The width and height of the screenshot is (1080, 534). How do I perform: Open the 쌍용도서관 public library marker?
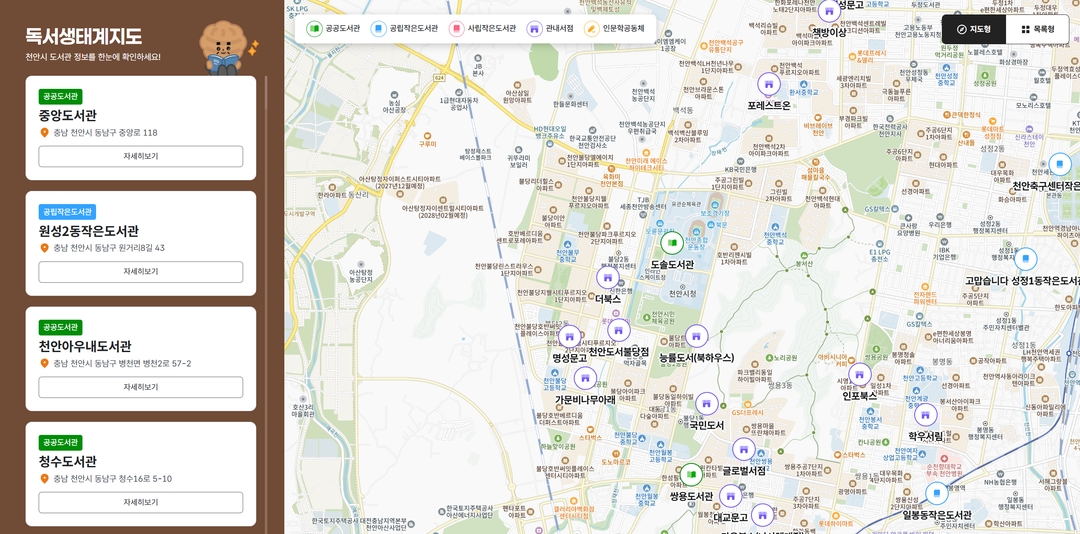691,474
